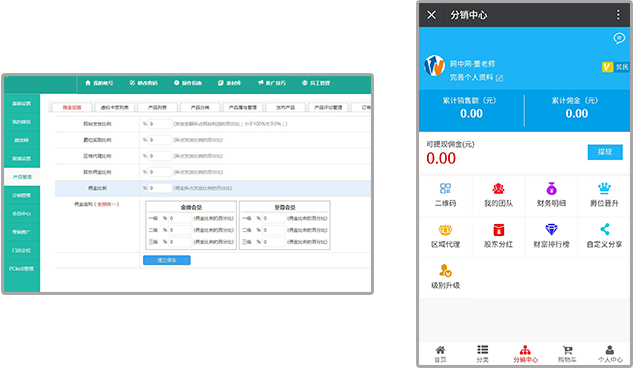Click the red 全部统一 link
635x368 pixels.
tap(107, 204)
